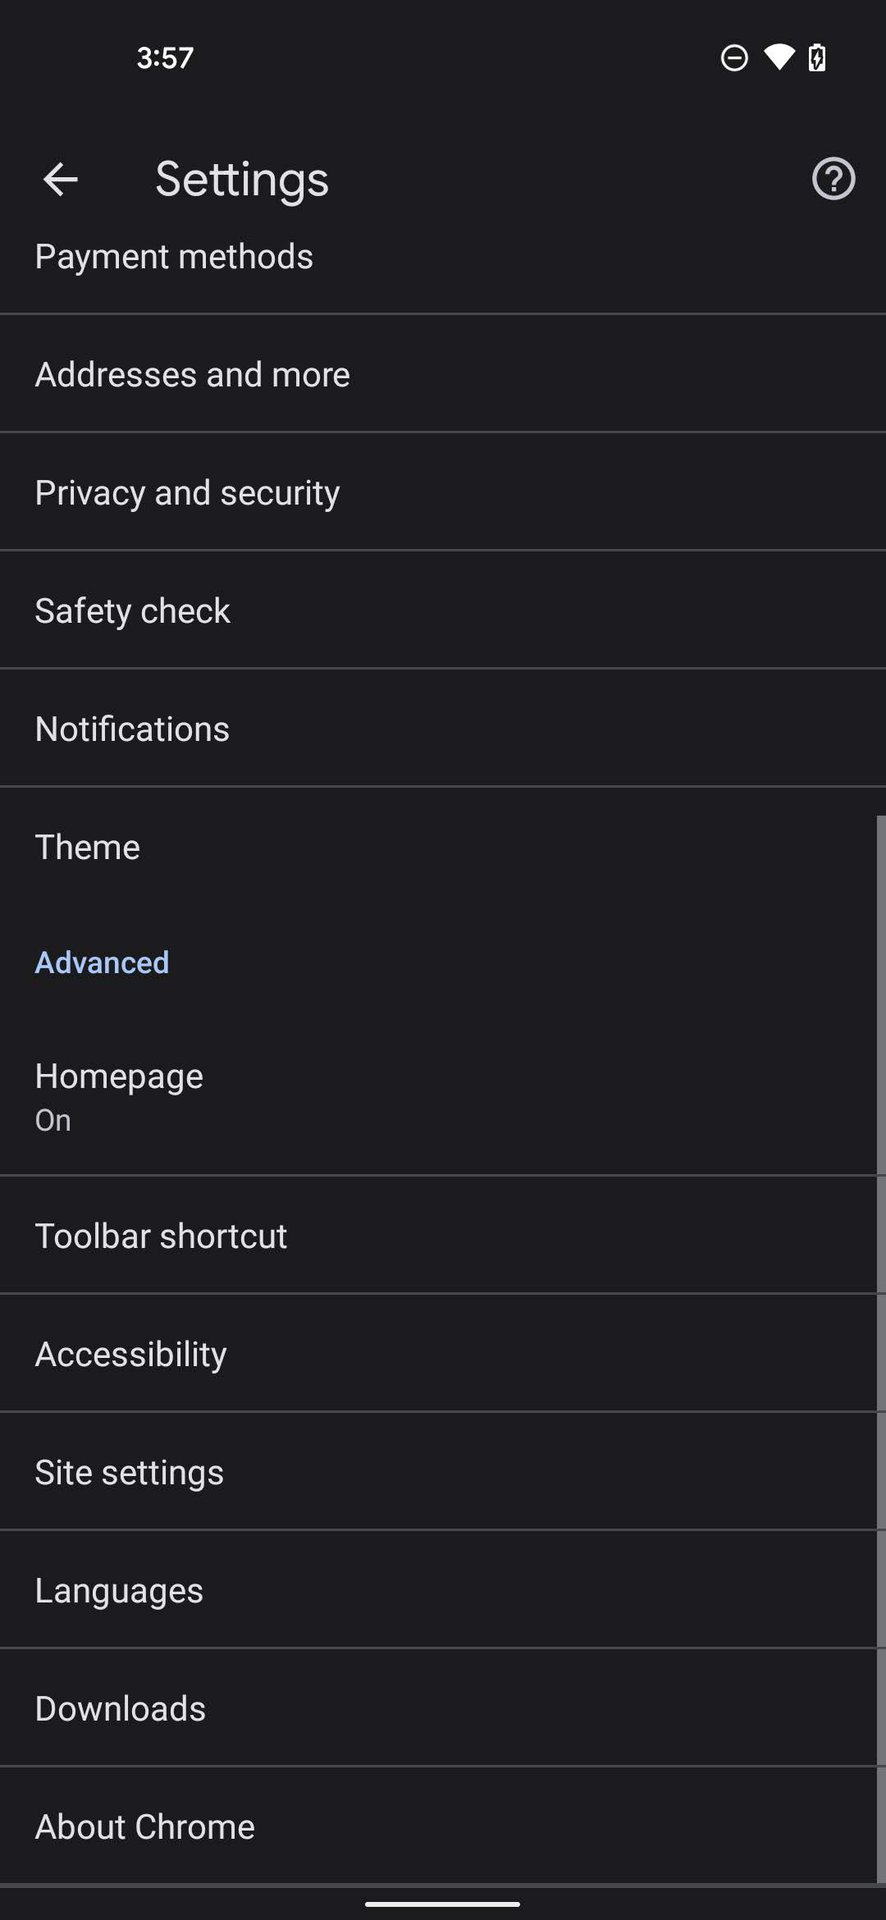View About Chrome
This screenshot has height=1920, width=886.
point(145,1826)
